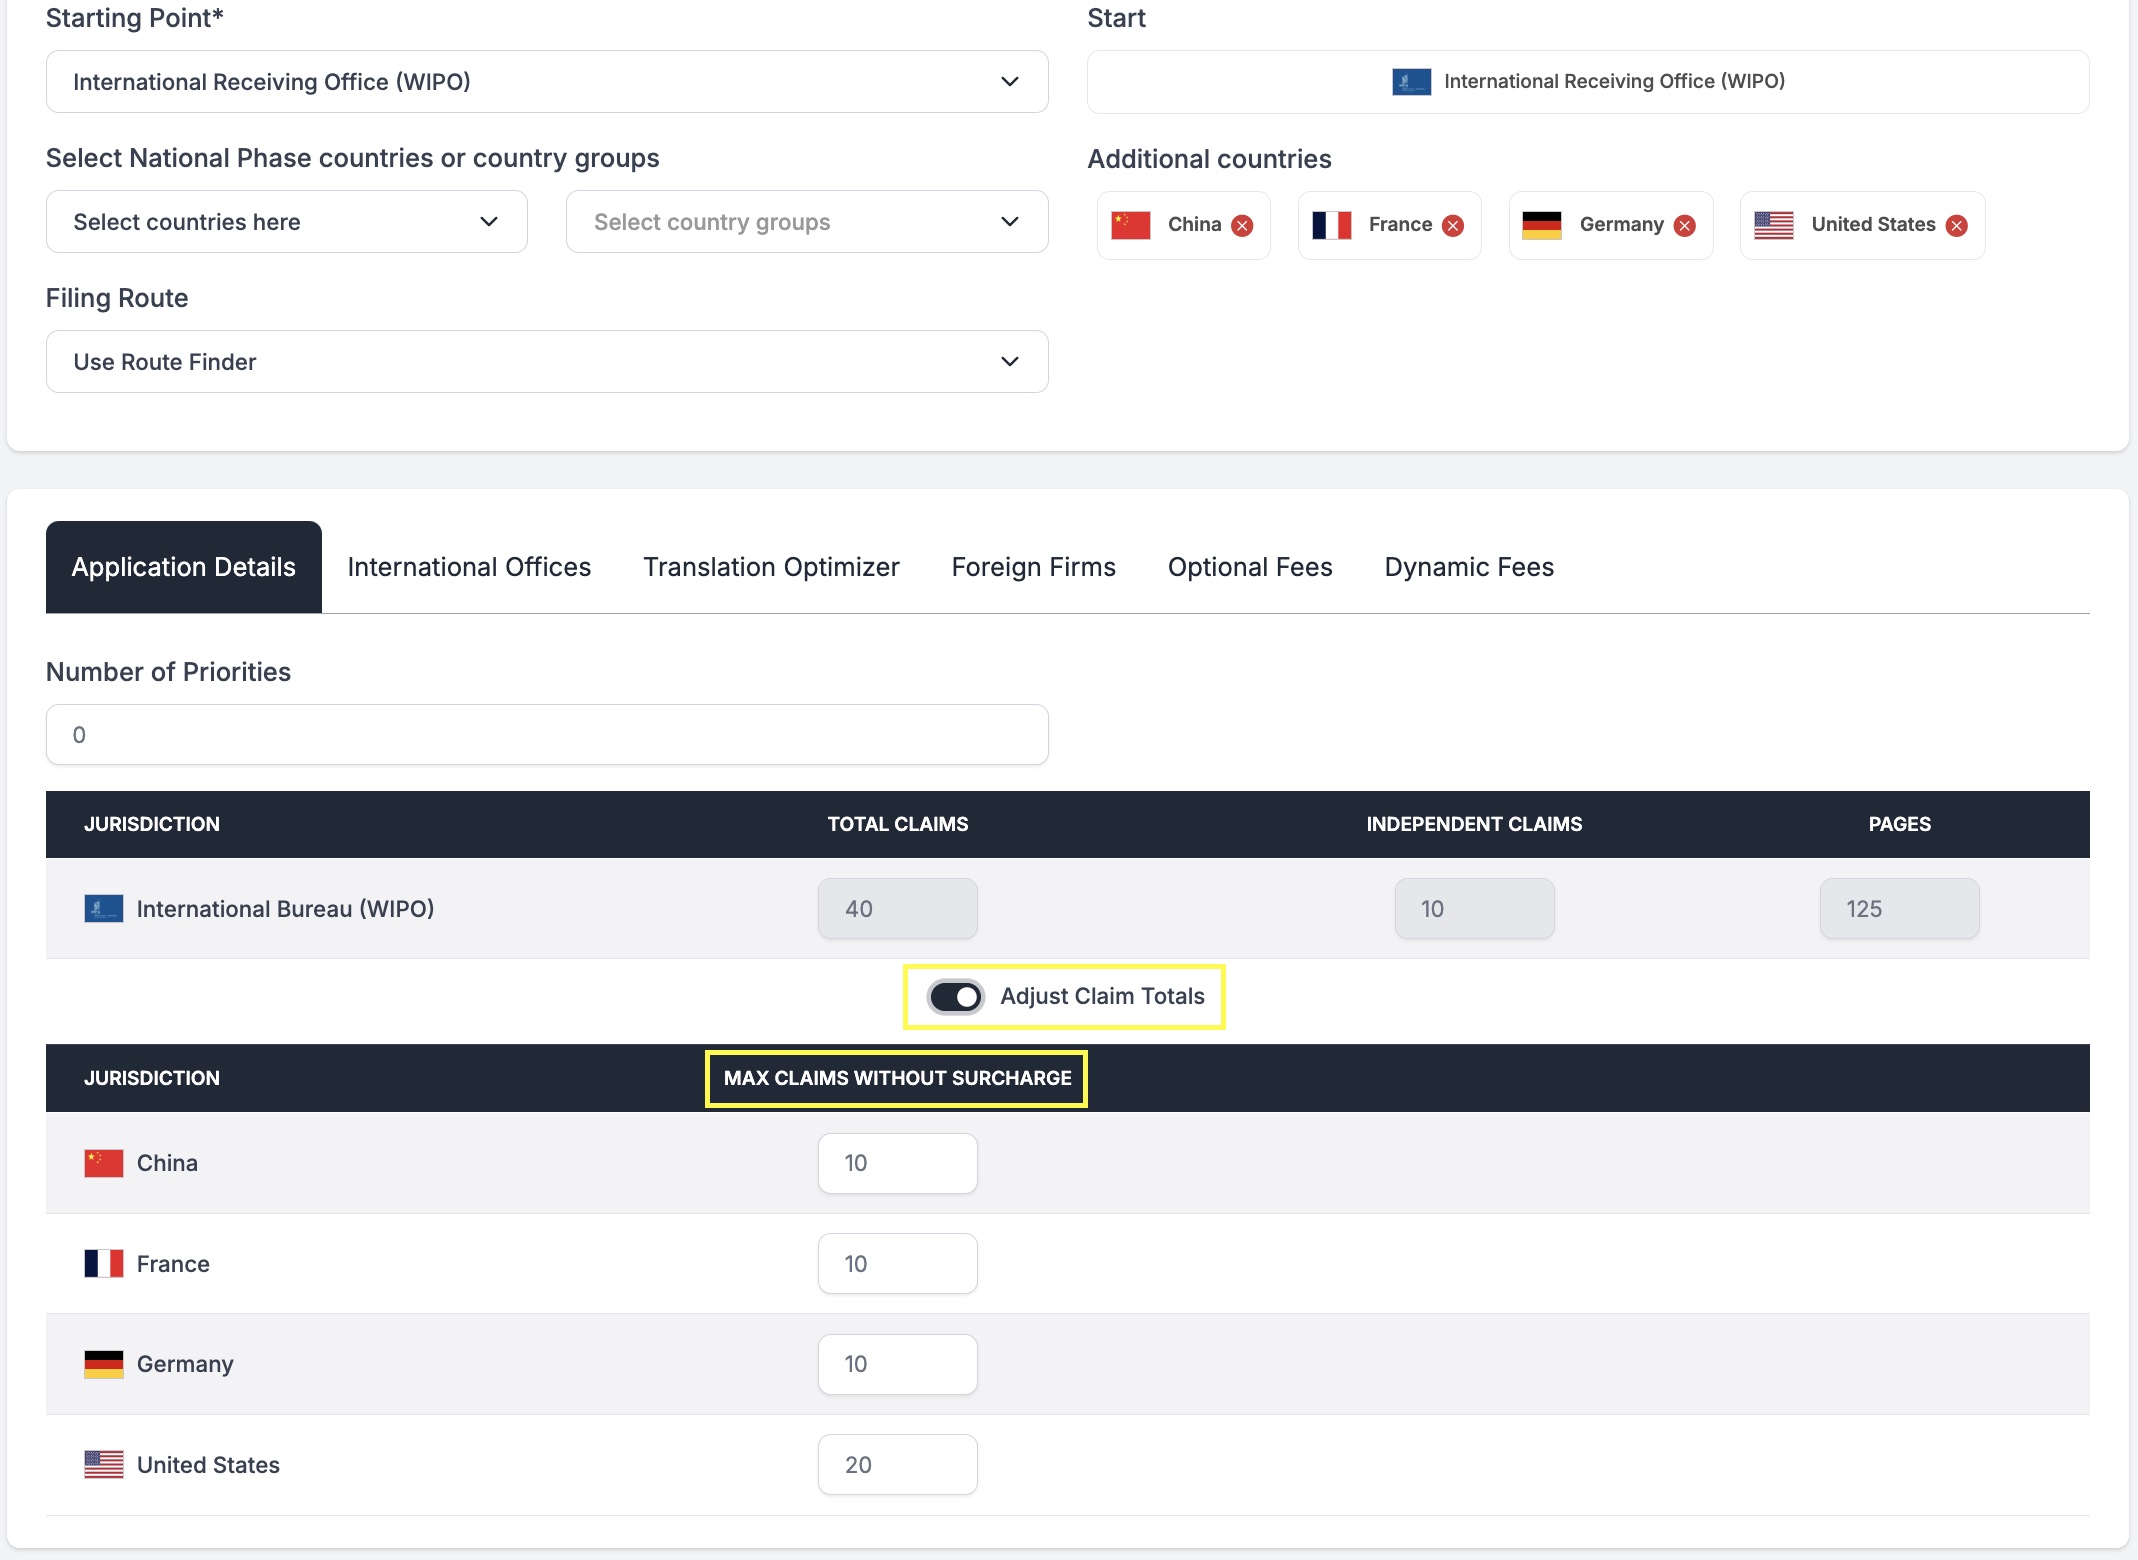This screenshot has width=2138, height=1560.
Task: Open the Optional Fees tab
Action: click(1250, 567)
